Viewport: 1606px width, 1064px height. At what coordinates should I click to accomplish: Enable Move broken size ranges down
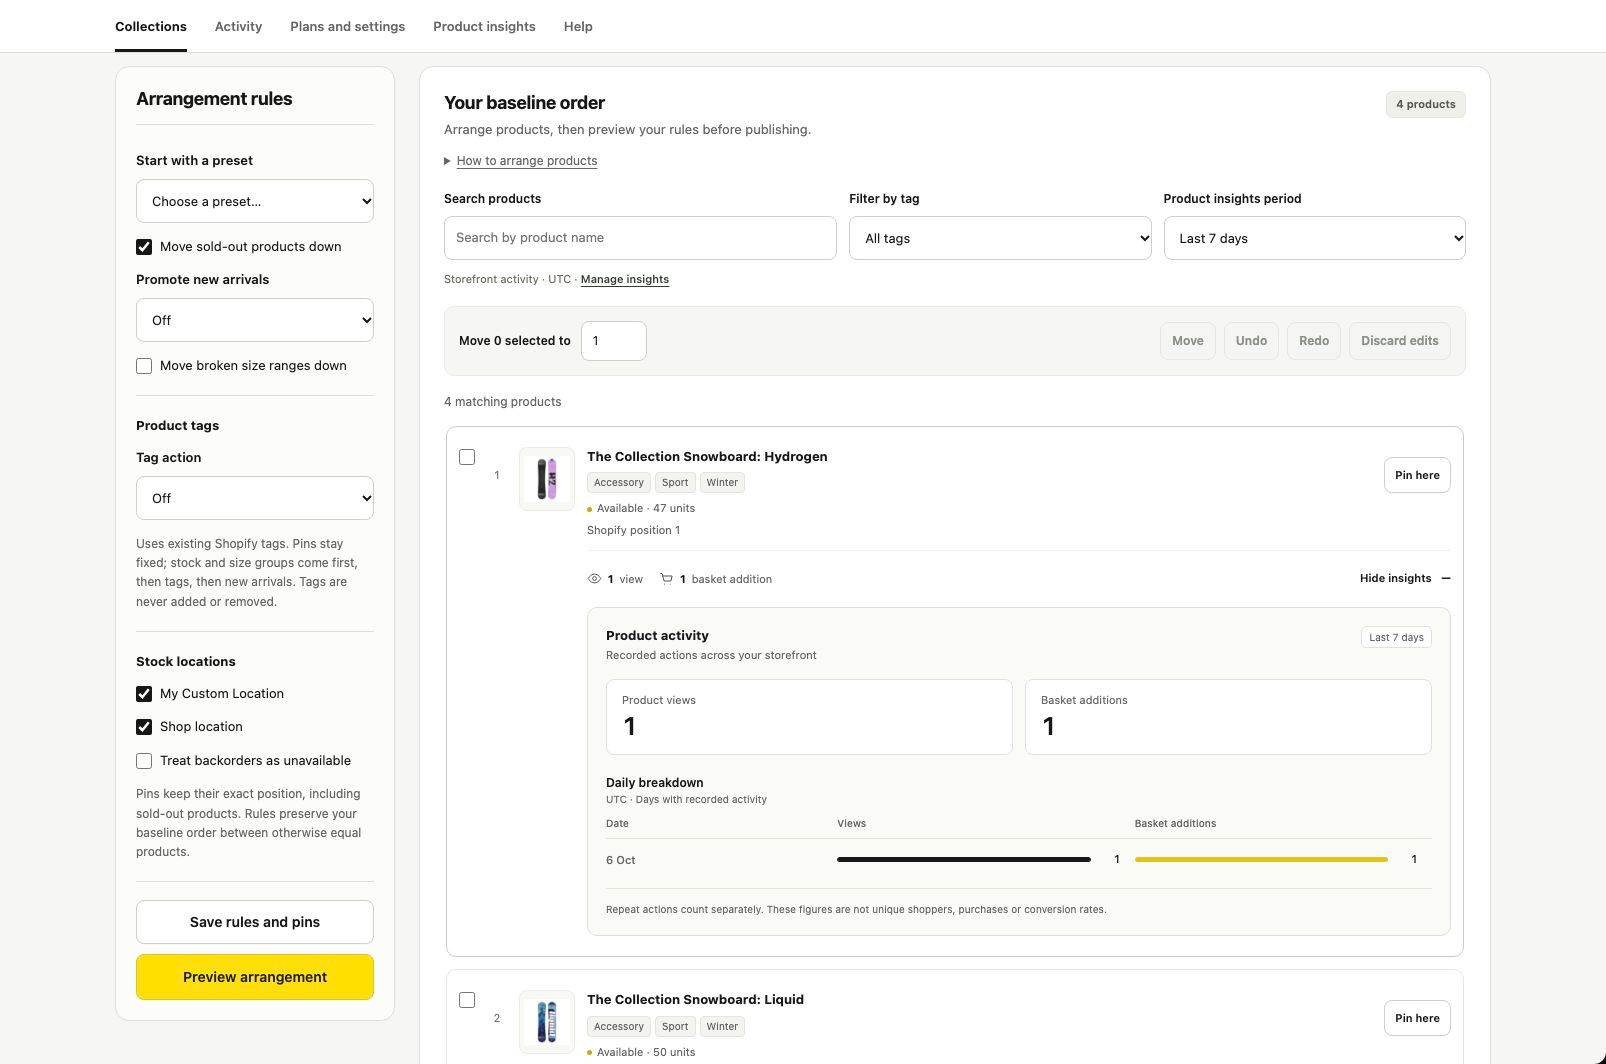(x=144, y=366)
